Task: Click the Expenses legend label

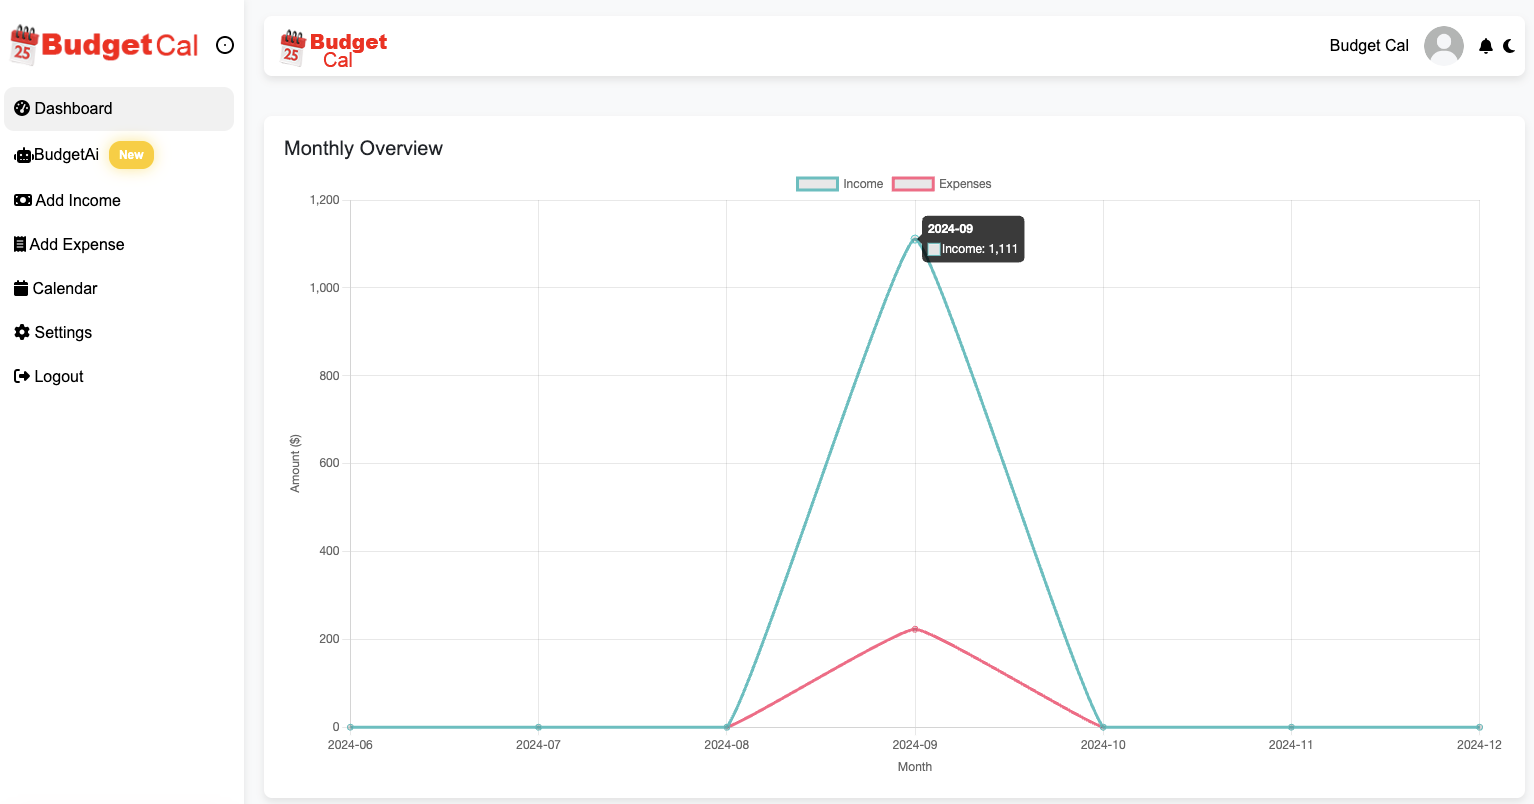Action: pyautogui.click(x=965, y=184)
